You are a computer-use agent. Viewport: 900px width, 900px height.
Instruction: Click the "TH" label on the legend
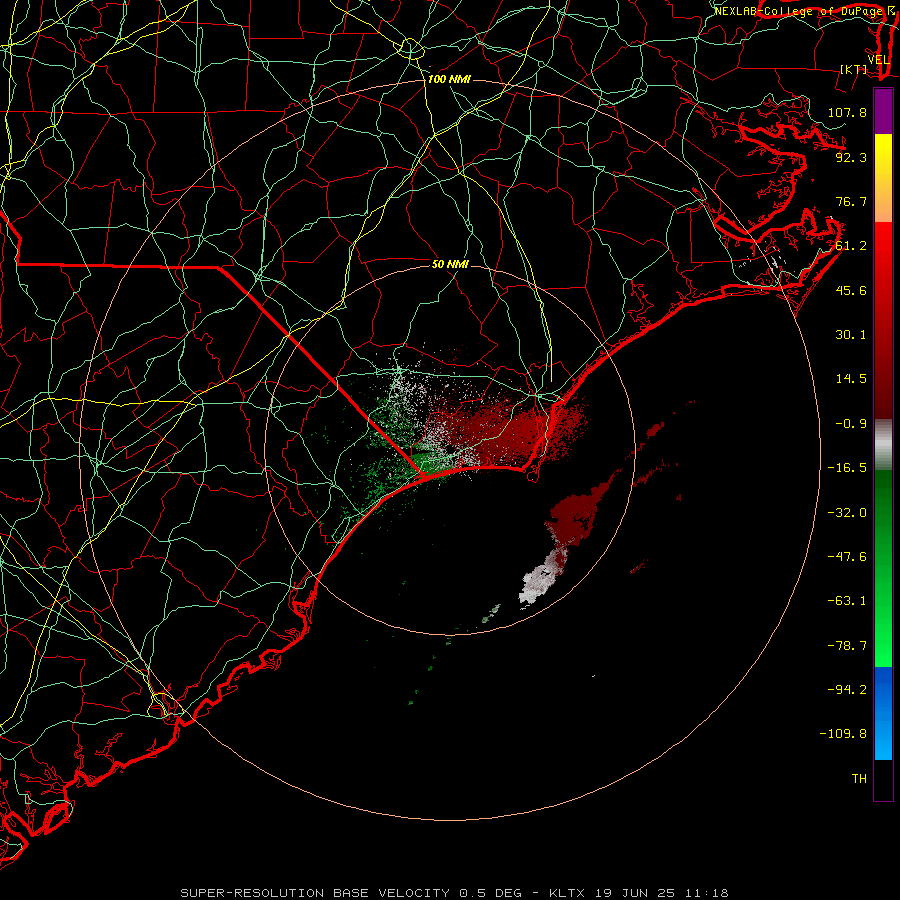(859, 779)
